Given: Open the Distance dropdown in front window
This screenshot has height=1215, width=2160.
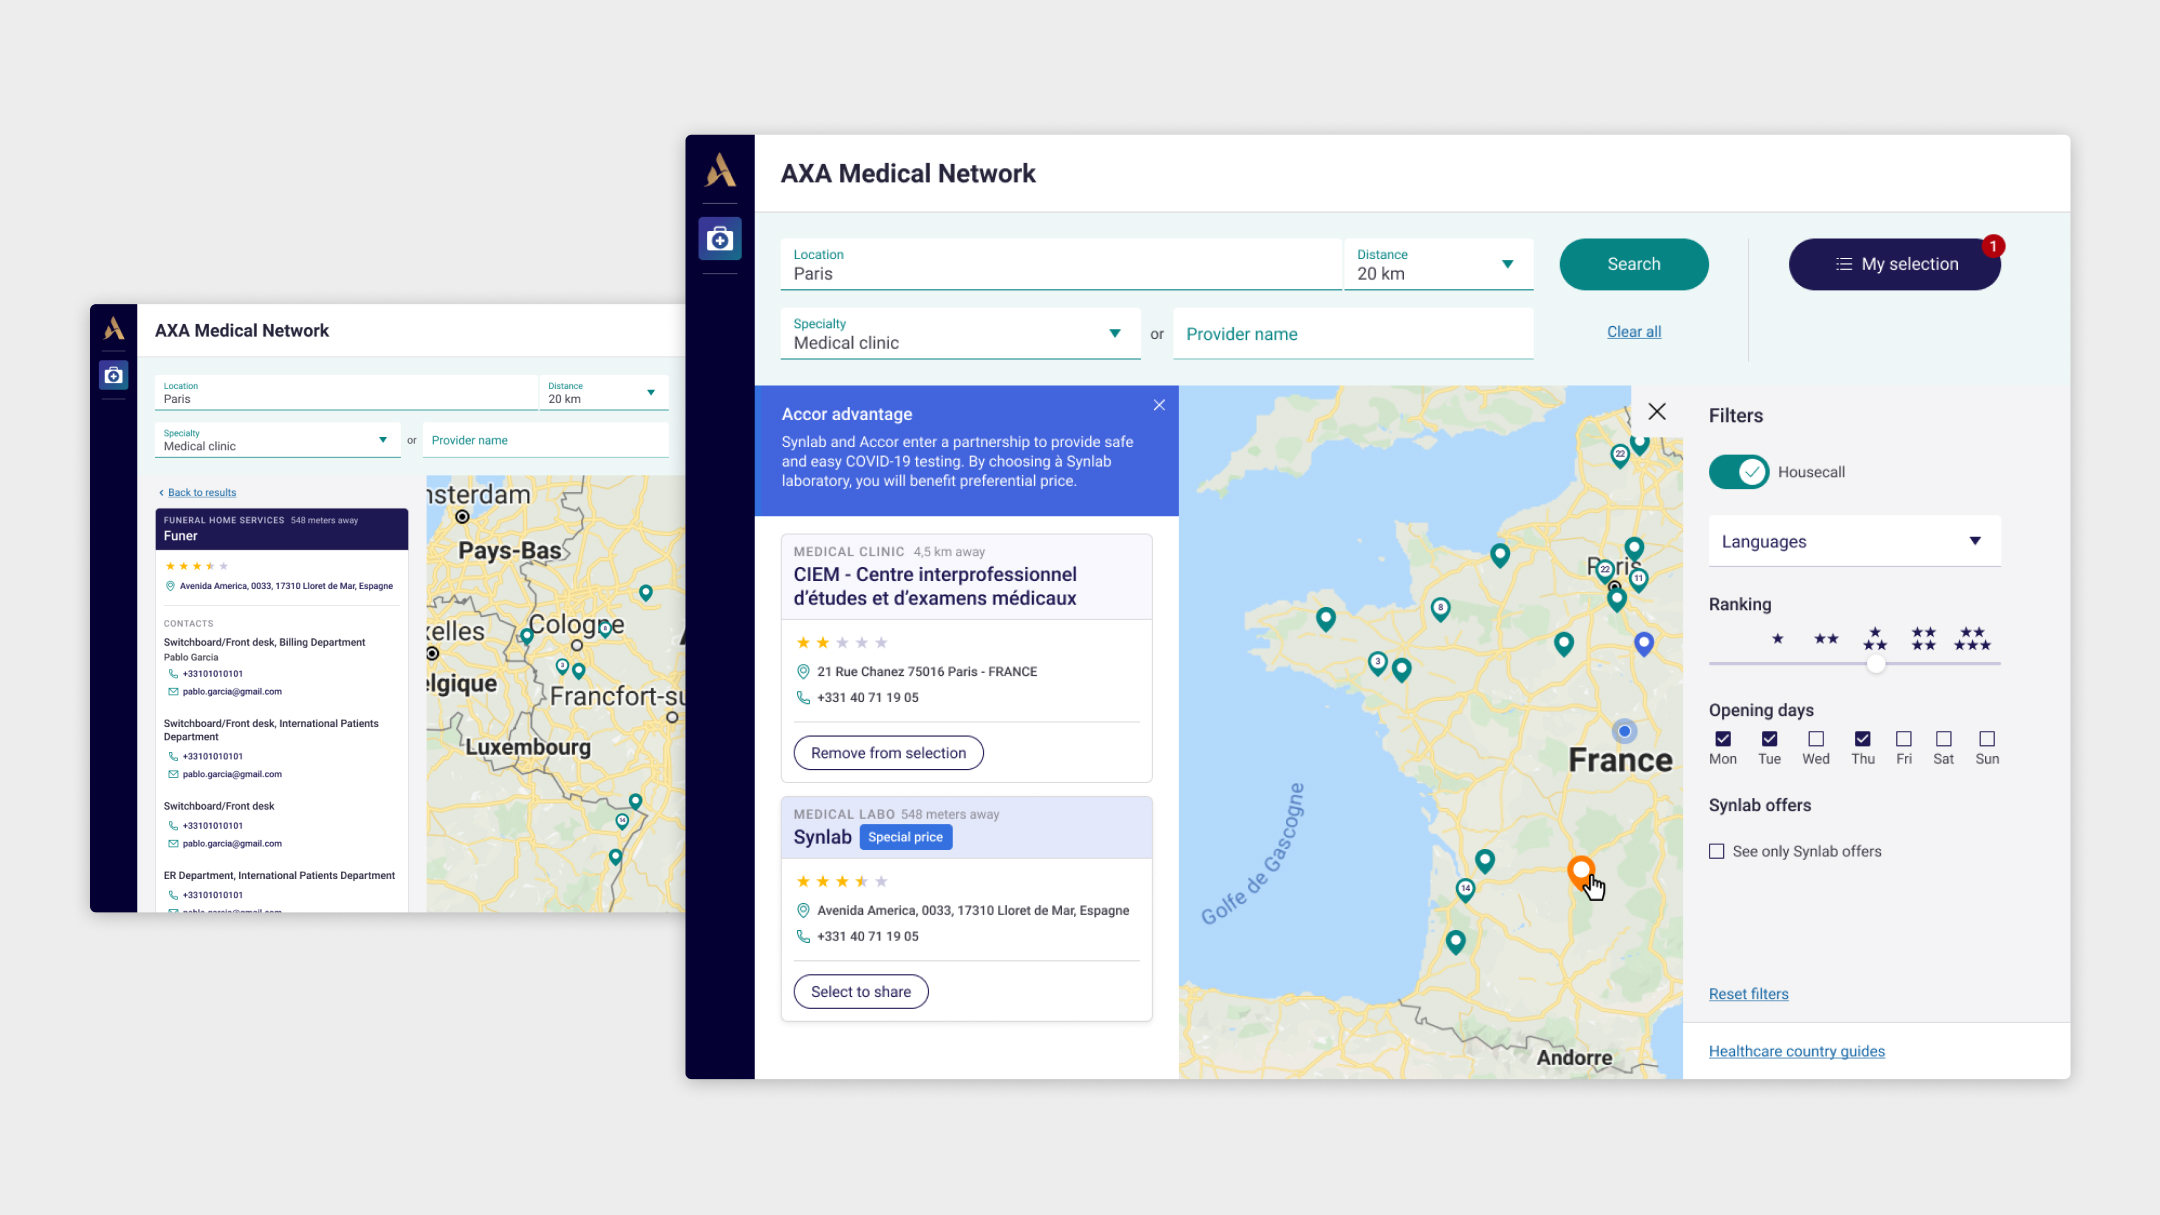Looking at the screenshot, I should tap(1439, 264).
